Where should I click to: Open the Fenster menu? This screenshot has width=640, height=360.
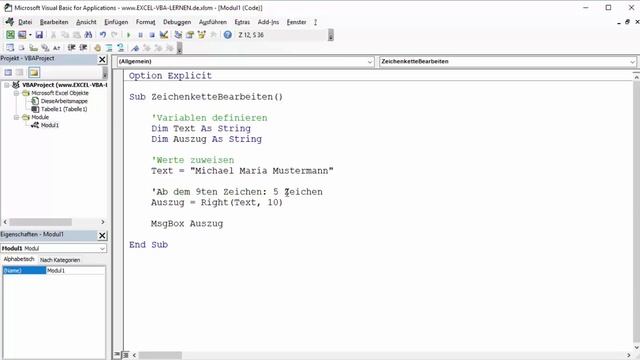point(296,22)
